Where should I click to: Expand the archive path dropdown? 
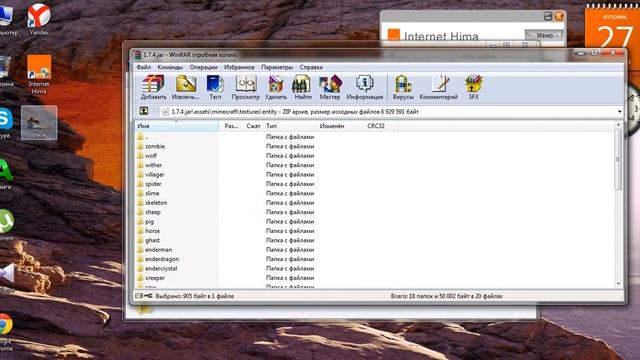619,111
